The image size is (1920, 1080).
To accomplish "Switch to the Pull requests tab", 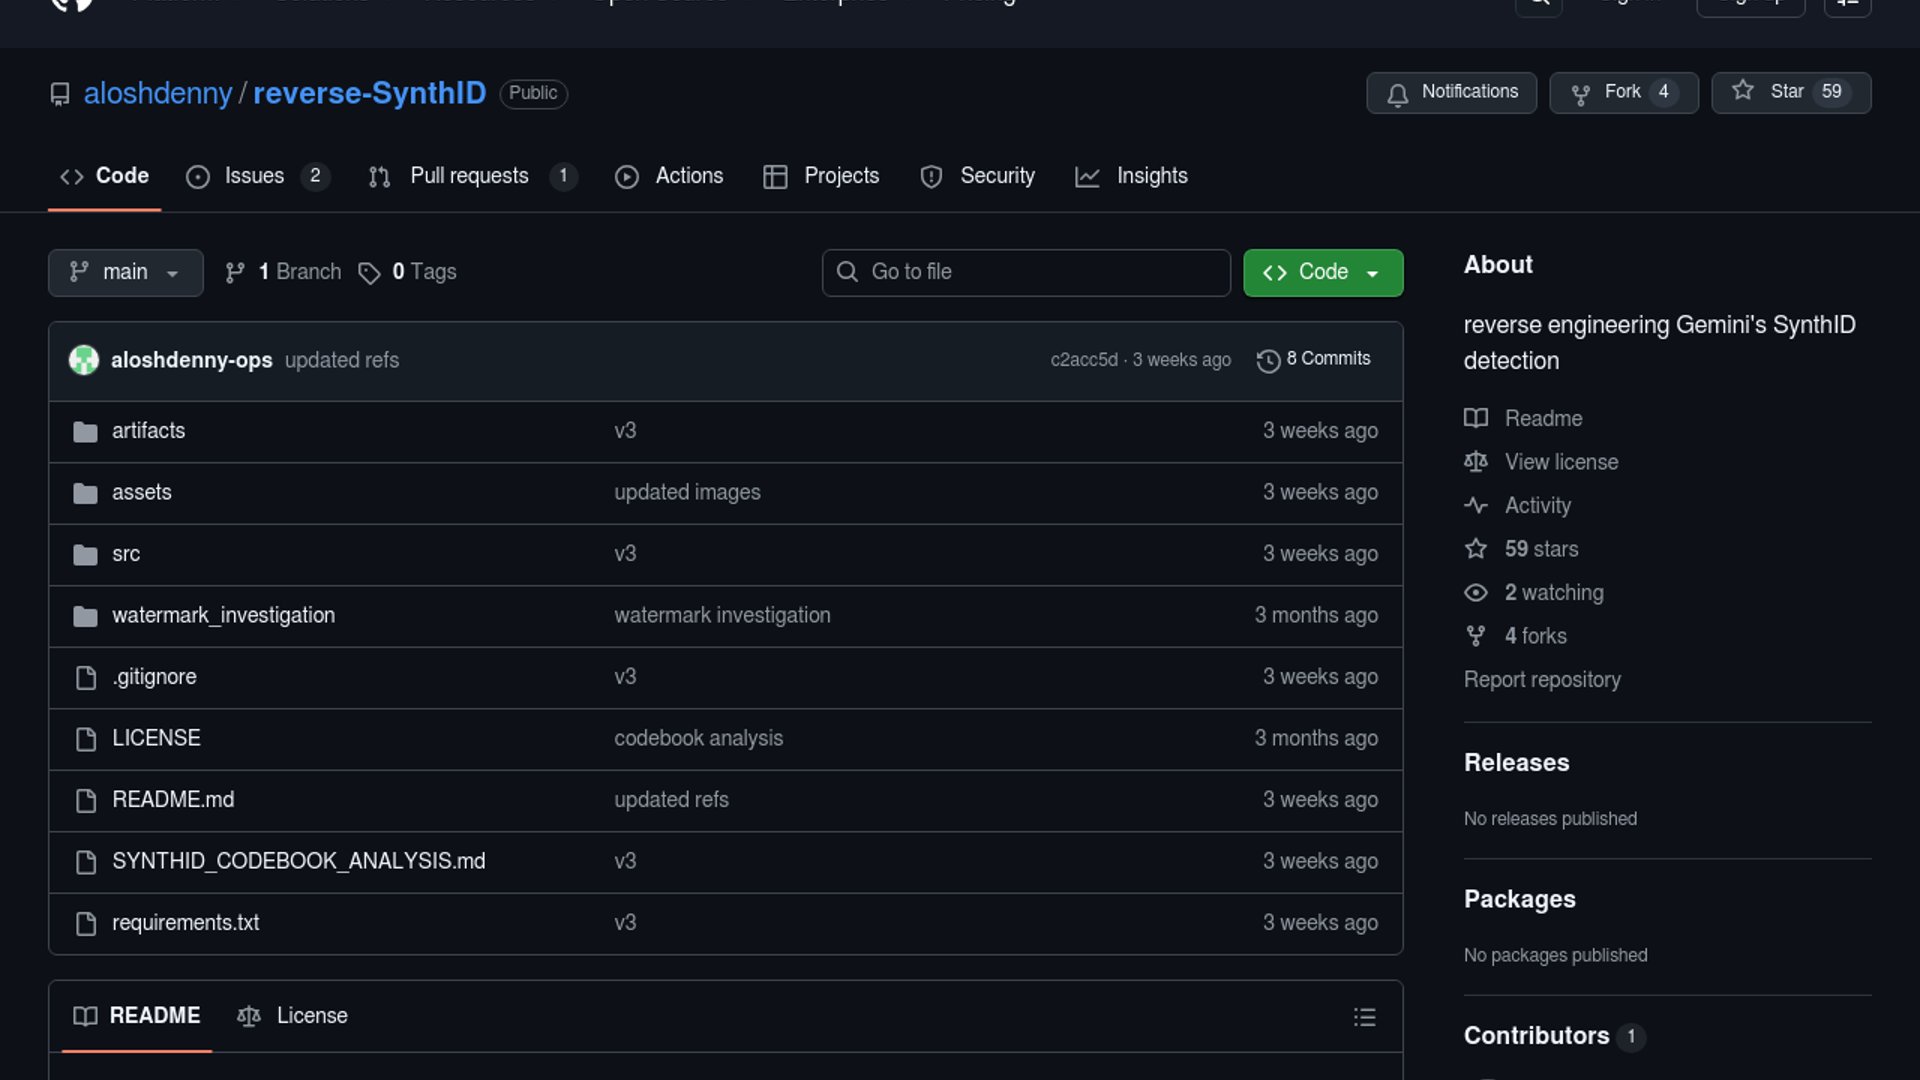I will [x=470, y=176].
